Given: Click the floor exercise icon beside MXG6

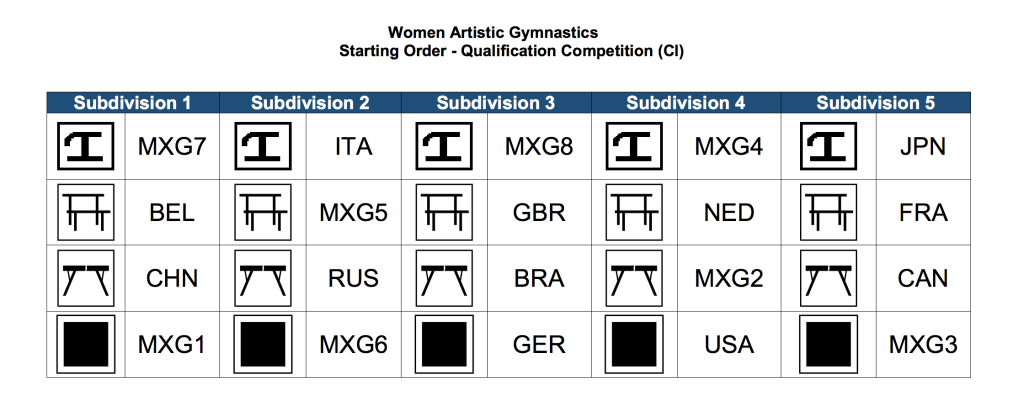Looking at the screenshot, I should (263, 344).
